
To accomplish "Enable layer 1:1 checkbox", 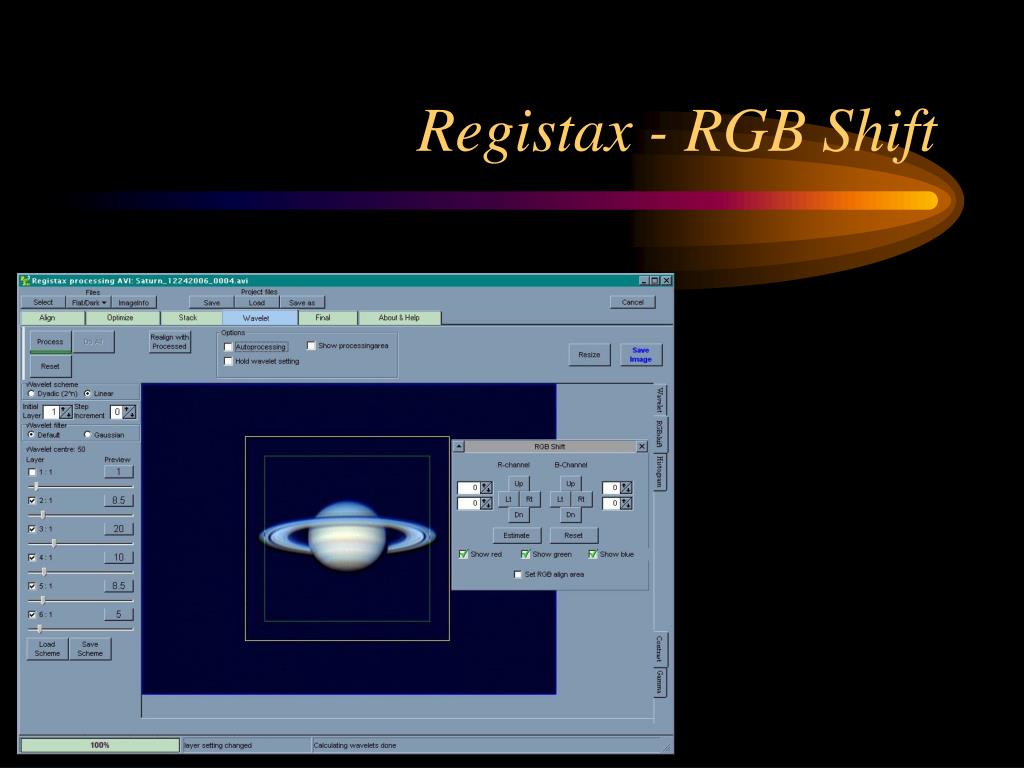I will pyautogui.click(x=32, y=472).
